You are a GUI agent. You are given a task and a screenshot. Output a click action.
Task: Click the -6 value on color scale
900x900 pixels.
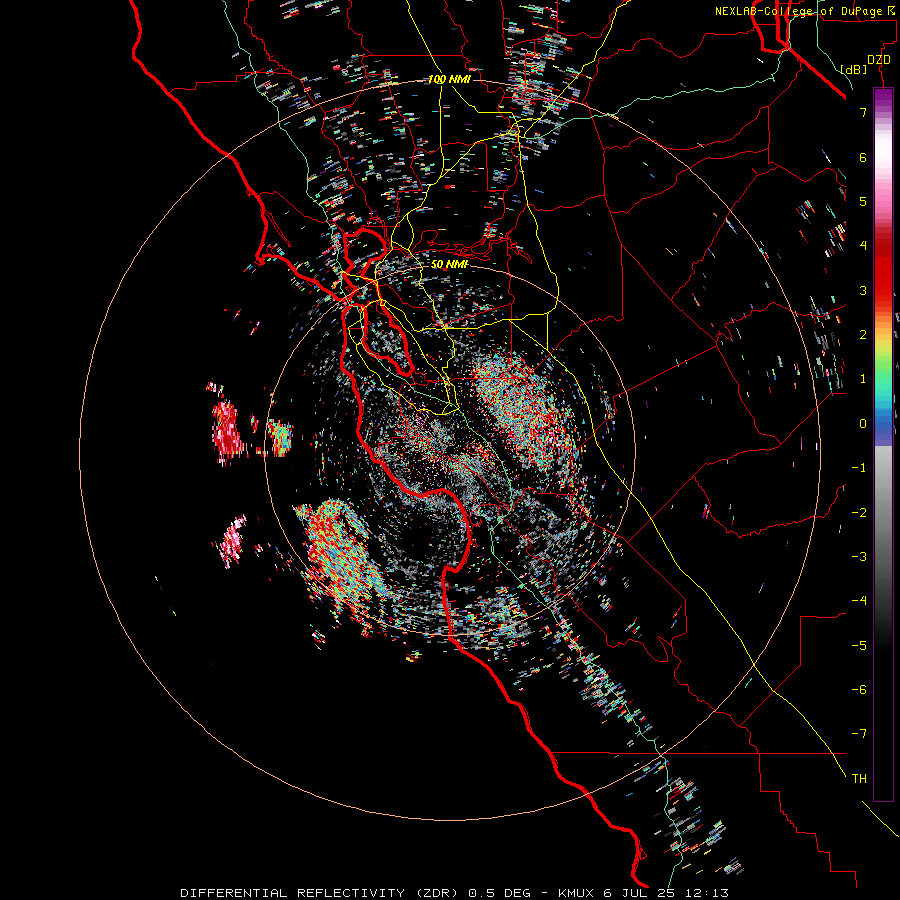click(859, 690)
